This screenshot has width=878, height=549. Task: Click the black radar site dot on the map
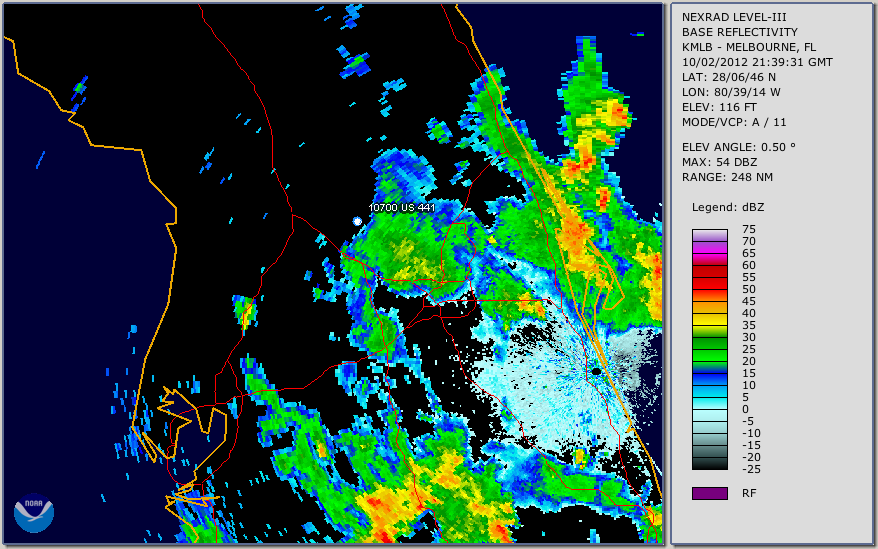(x=596, y=371)
